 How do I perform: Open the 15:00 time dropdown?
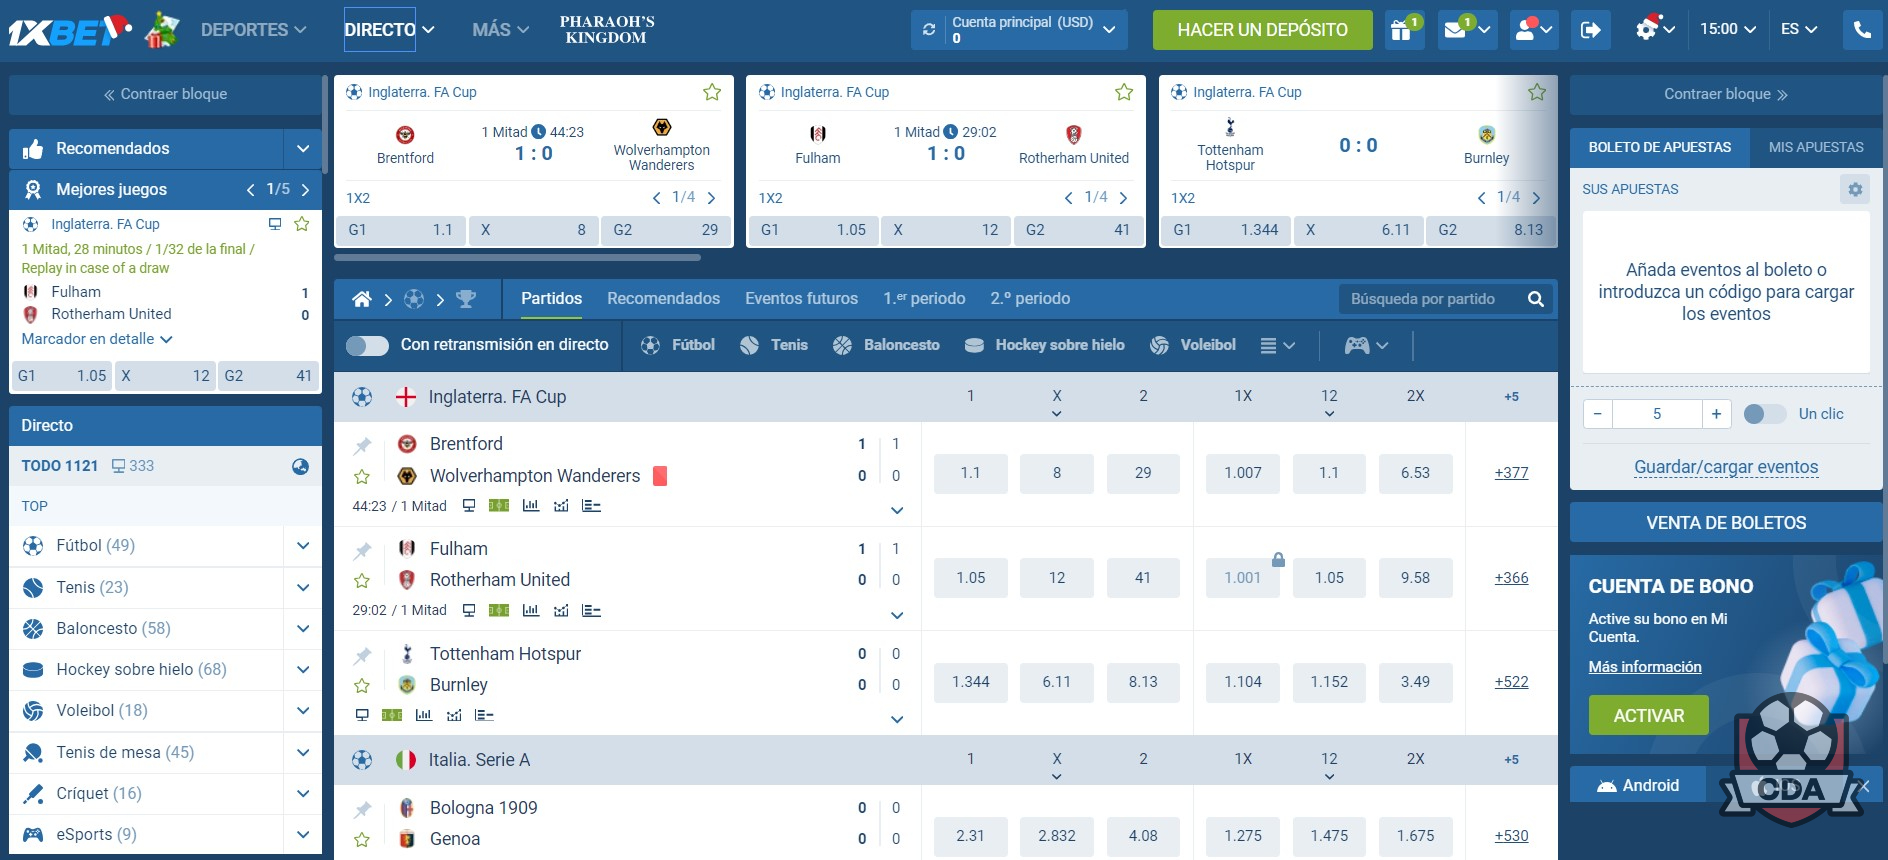click(x=1728, y=30)
